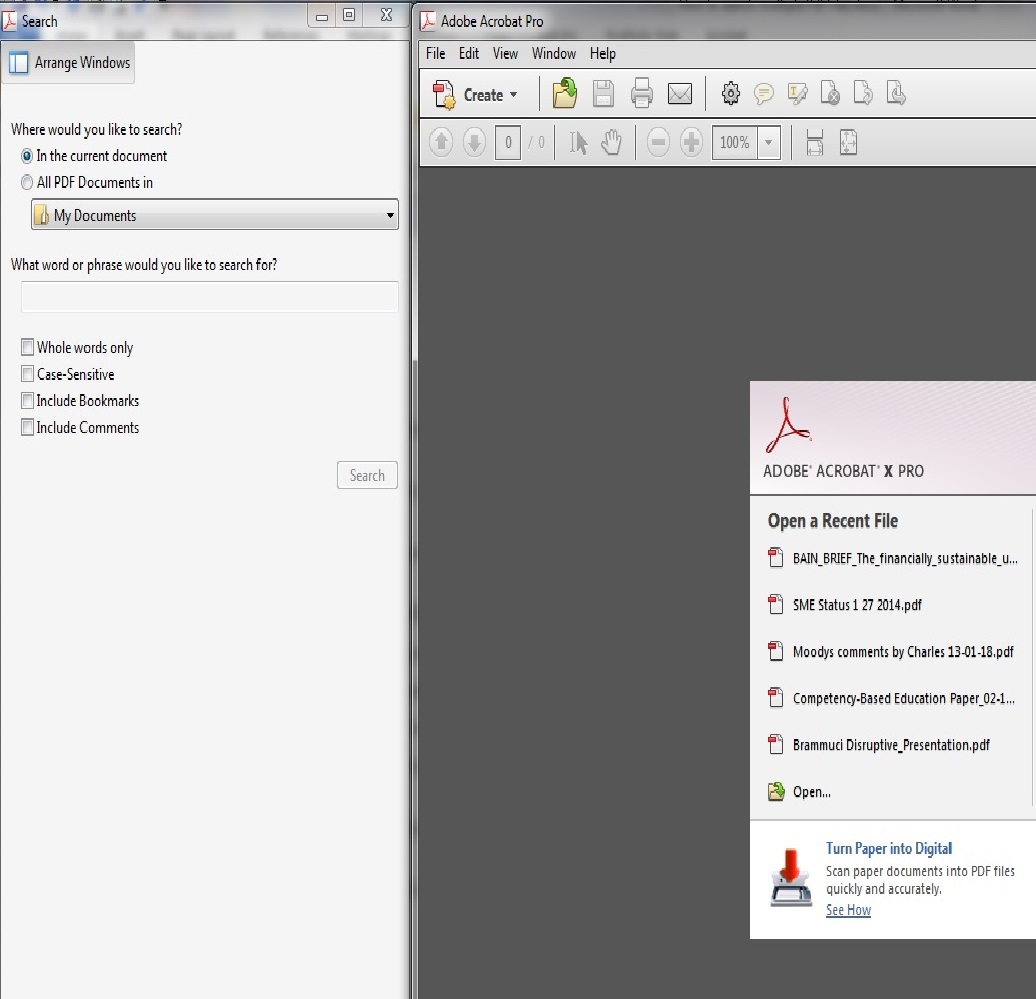Open preferences gear icon in toolbar
Screen dimensions: 1036x999
[731, 94]
